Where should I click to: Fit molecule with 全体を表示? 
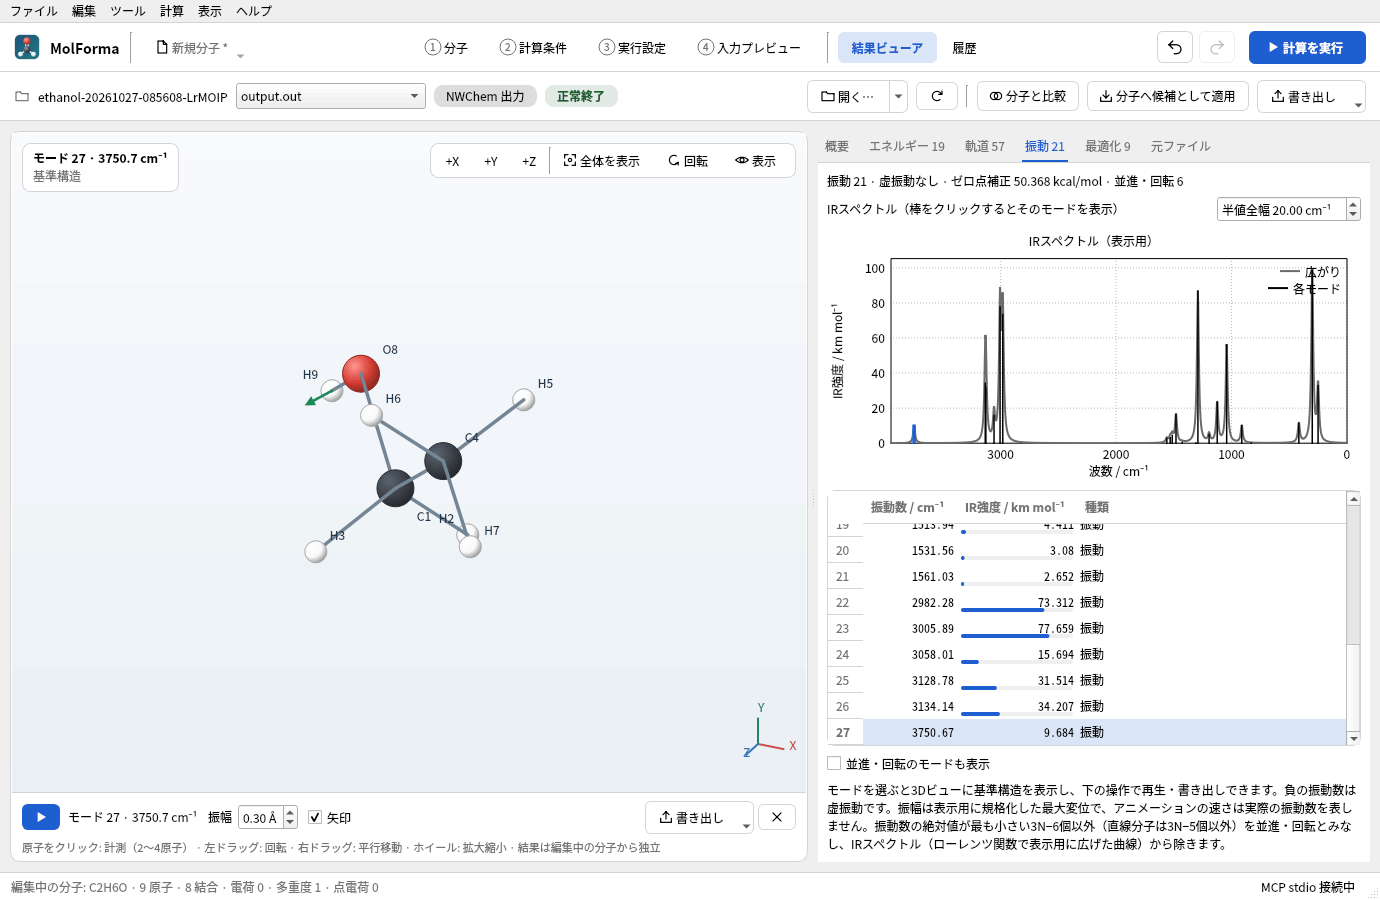click(601, 161)
